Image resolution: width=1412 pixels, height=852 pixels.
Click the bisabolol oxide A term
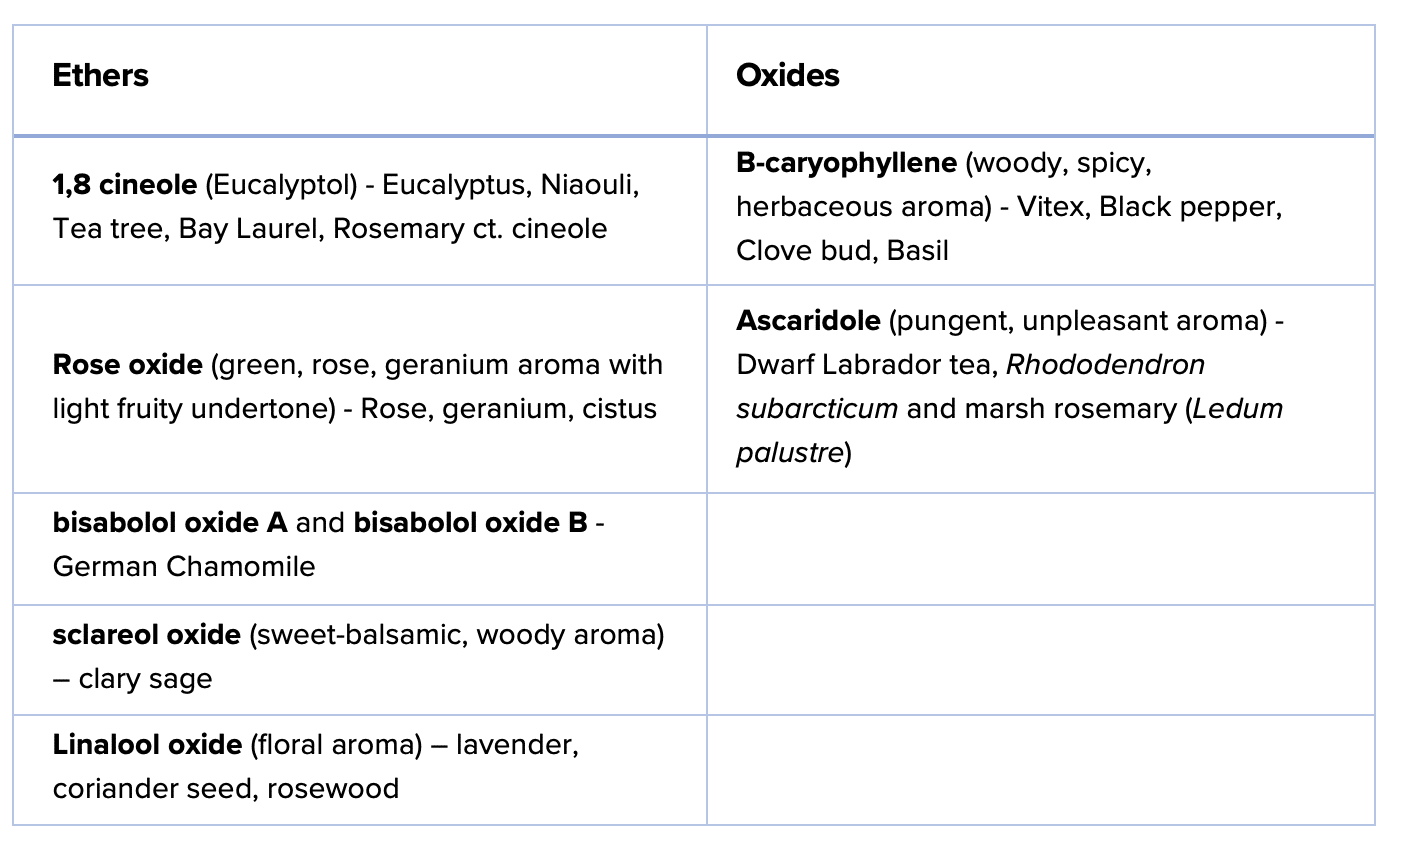(170, 522)
